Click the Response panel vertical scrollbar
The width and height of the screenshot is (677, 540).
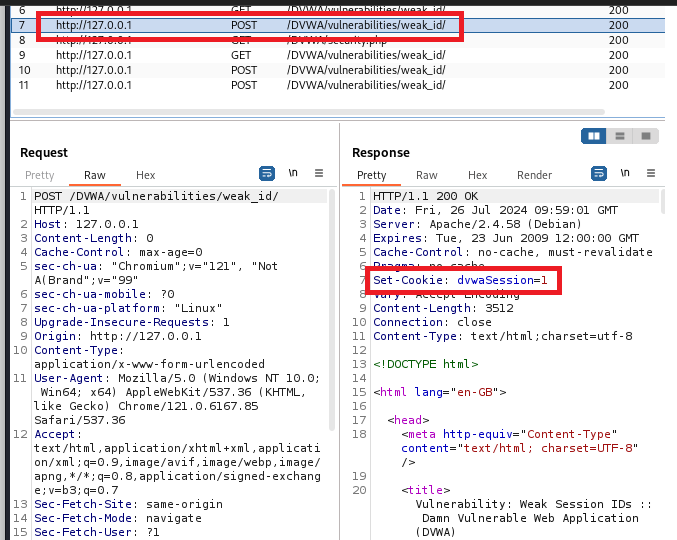(664, 201)
